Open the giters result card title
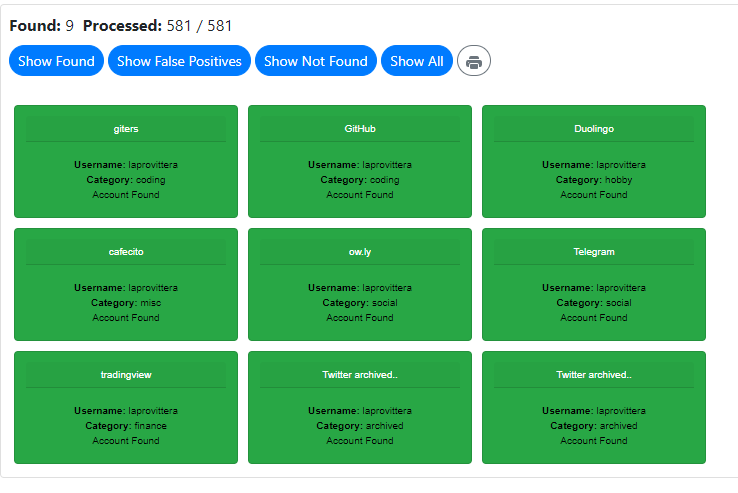The image size is (738, 493). pos(126,129)
